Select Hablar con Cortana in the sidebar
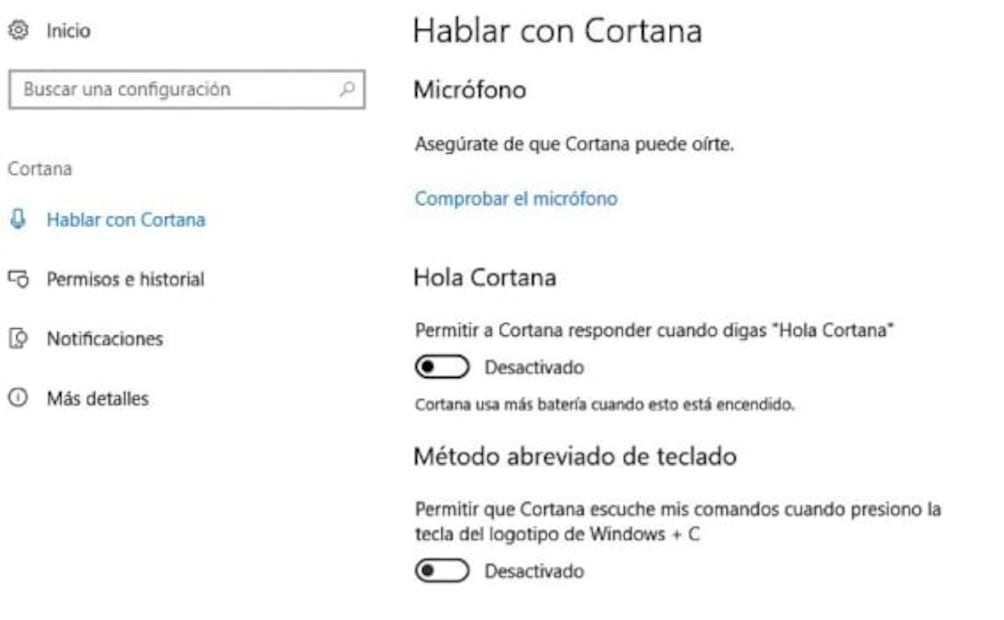 125,219
